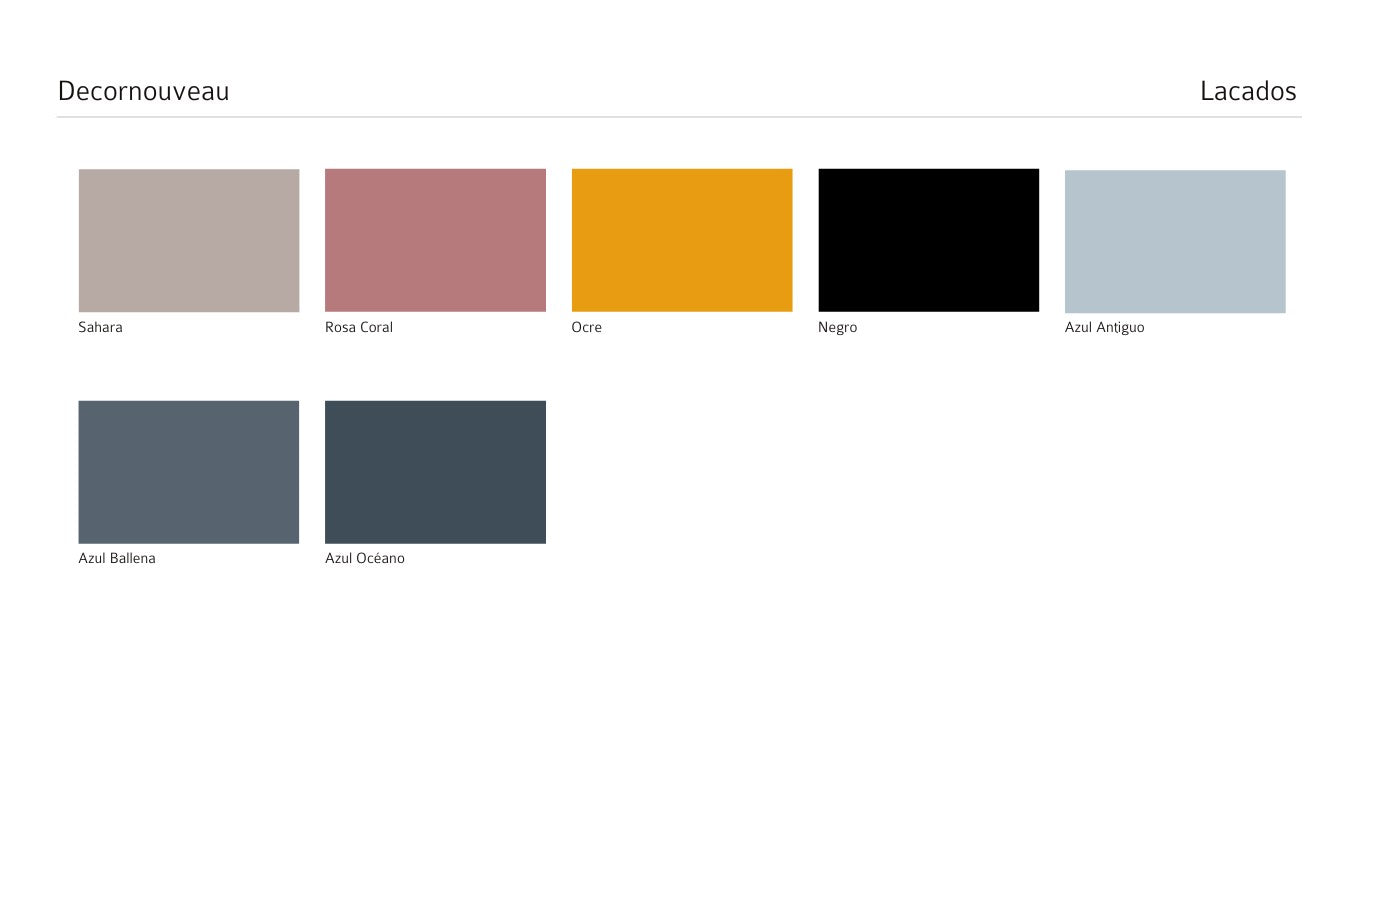Click the Negro text label
This screenshot has width=1400, height=900.
tap(837, 327)
